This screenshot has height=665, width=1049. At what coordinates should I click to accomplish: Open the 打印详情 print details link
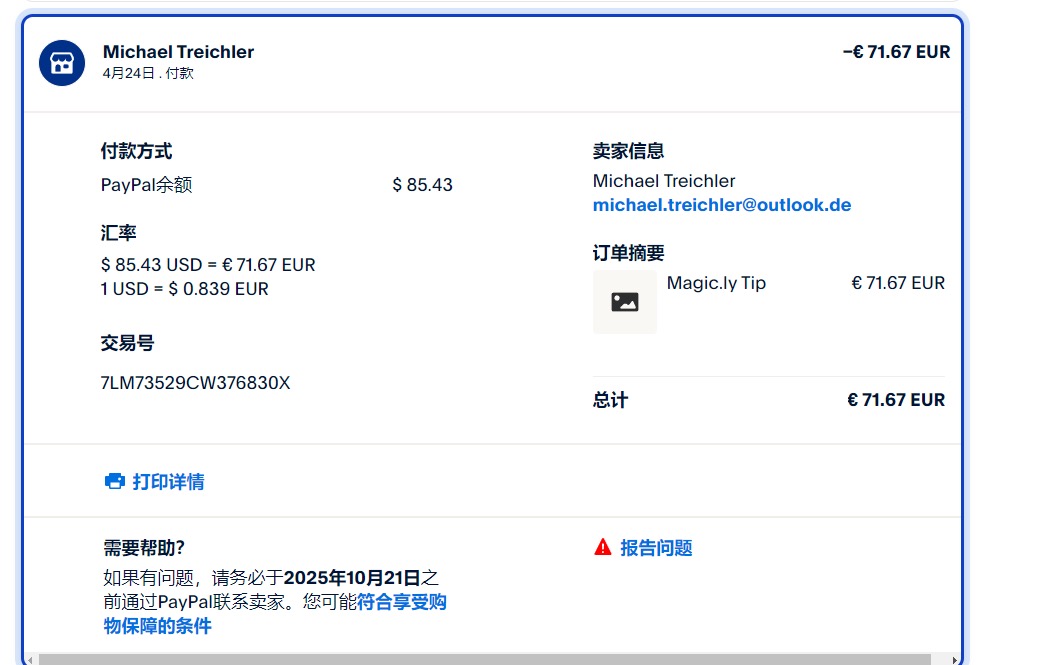[x=168, y=482]
